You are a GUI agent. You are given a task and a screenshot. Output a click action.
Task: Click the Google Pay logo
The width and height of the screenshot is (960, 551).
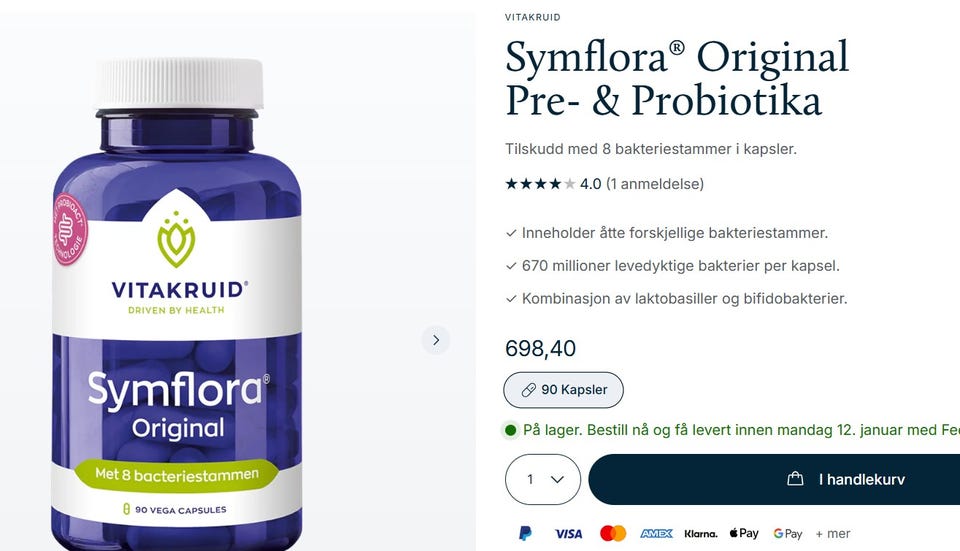click(787, 534)
